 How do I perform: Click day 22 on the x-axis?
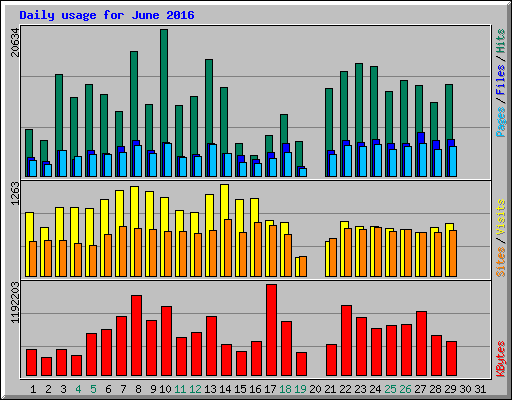click(x=345, y=389)
